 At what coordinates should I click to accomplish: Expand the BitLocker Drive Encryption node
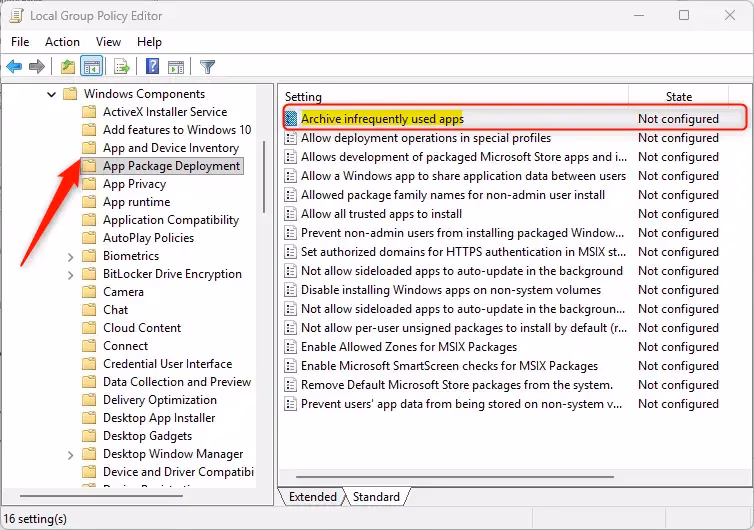(70, 274)
